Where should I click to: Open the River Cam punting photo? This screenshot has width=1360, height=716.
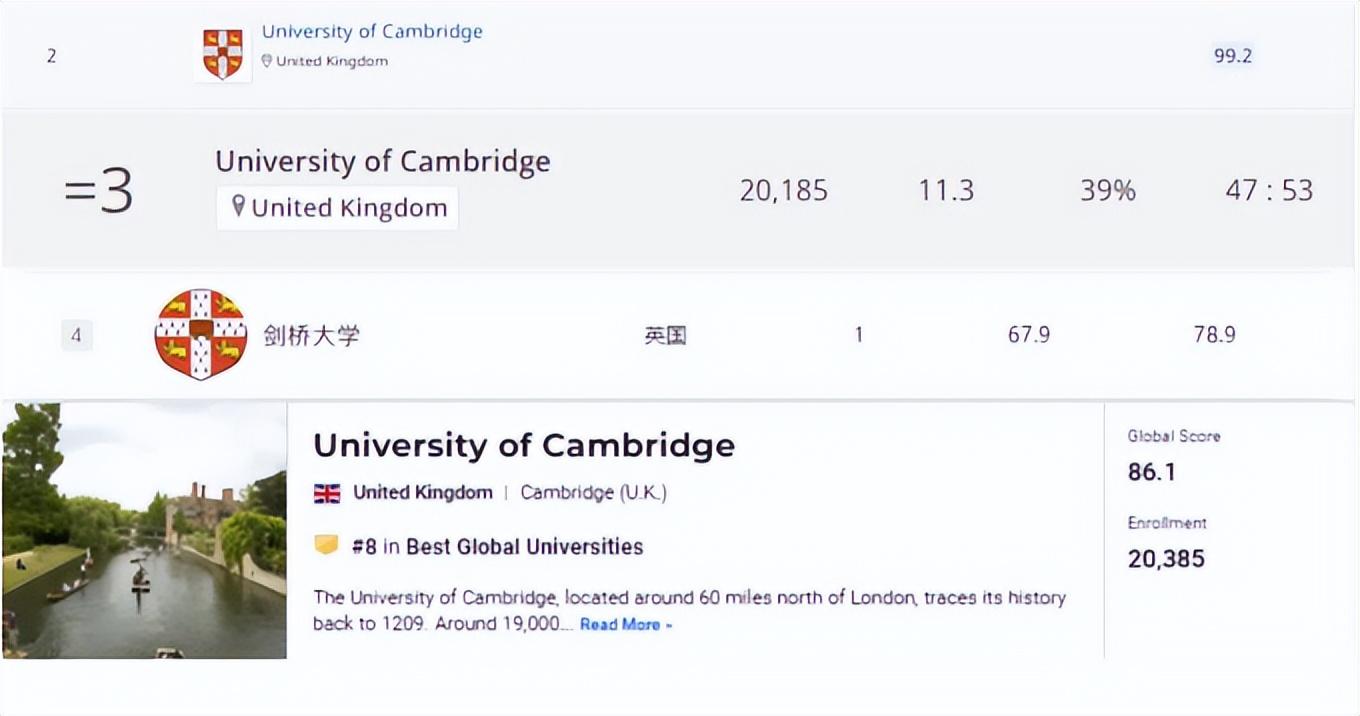(144, 530)
